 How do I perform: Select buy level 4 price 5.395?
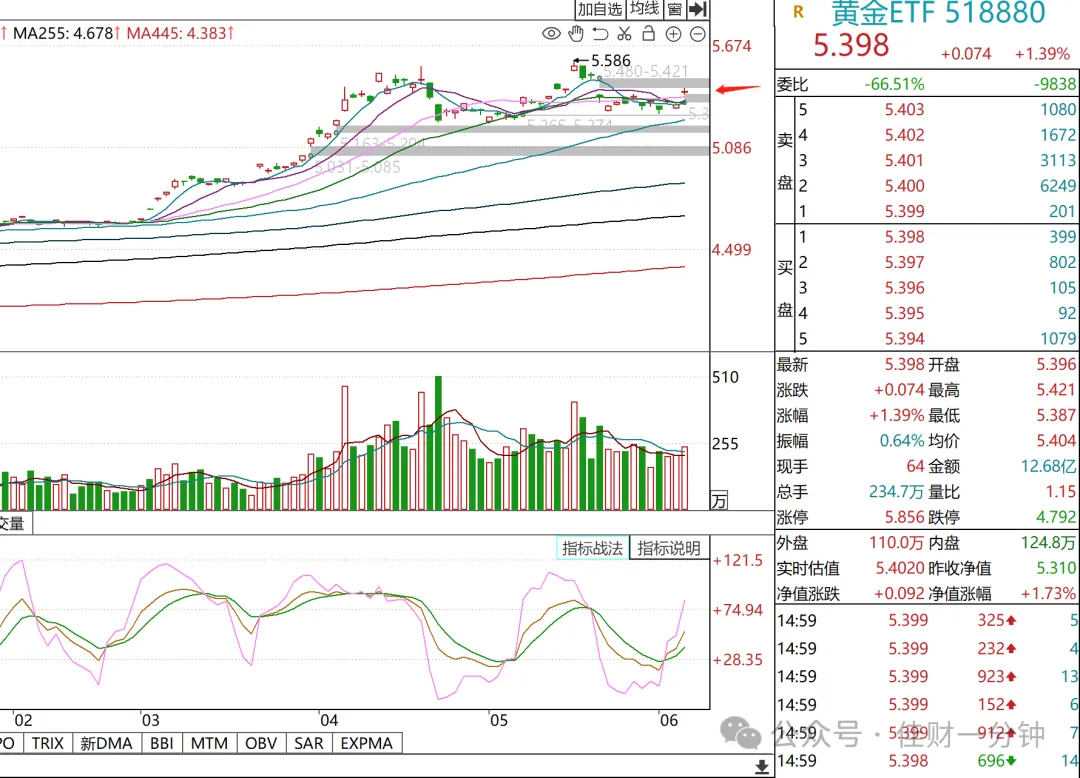(904, 313)
